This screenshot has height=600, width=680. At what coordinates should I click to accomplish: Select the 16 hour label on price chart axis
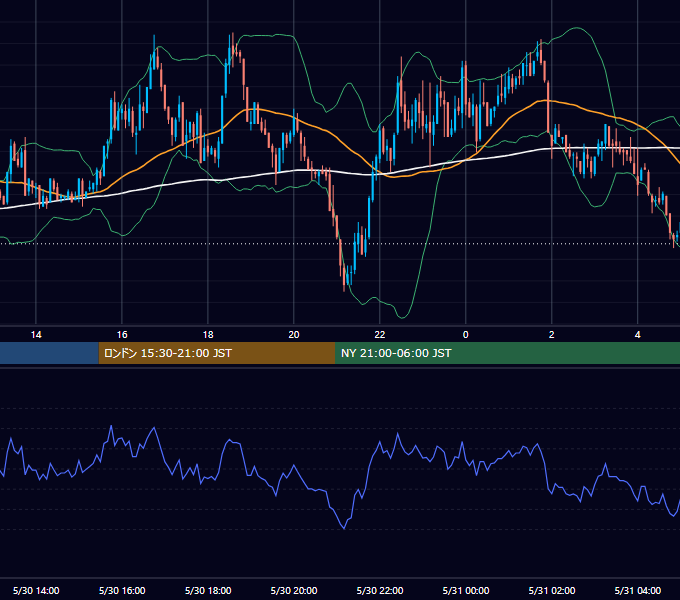(122, 335)
